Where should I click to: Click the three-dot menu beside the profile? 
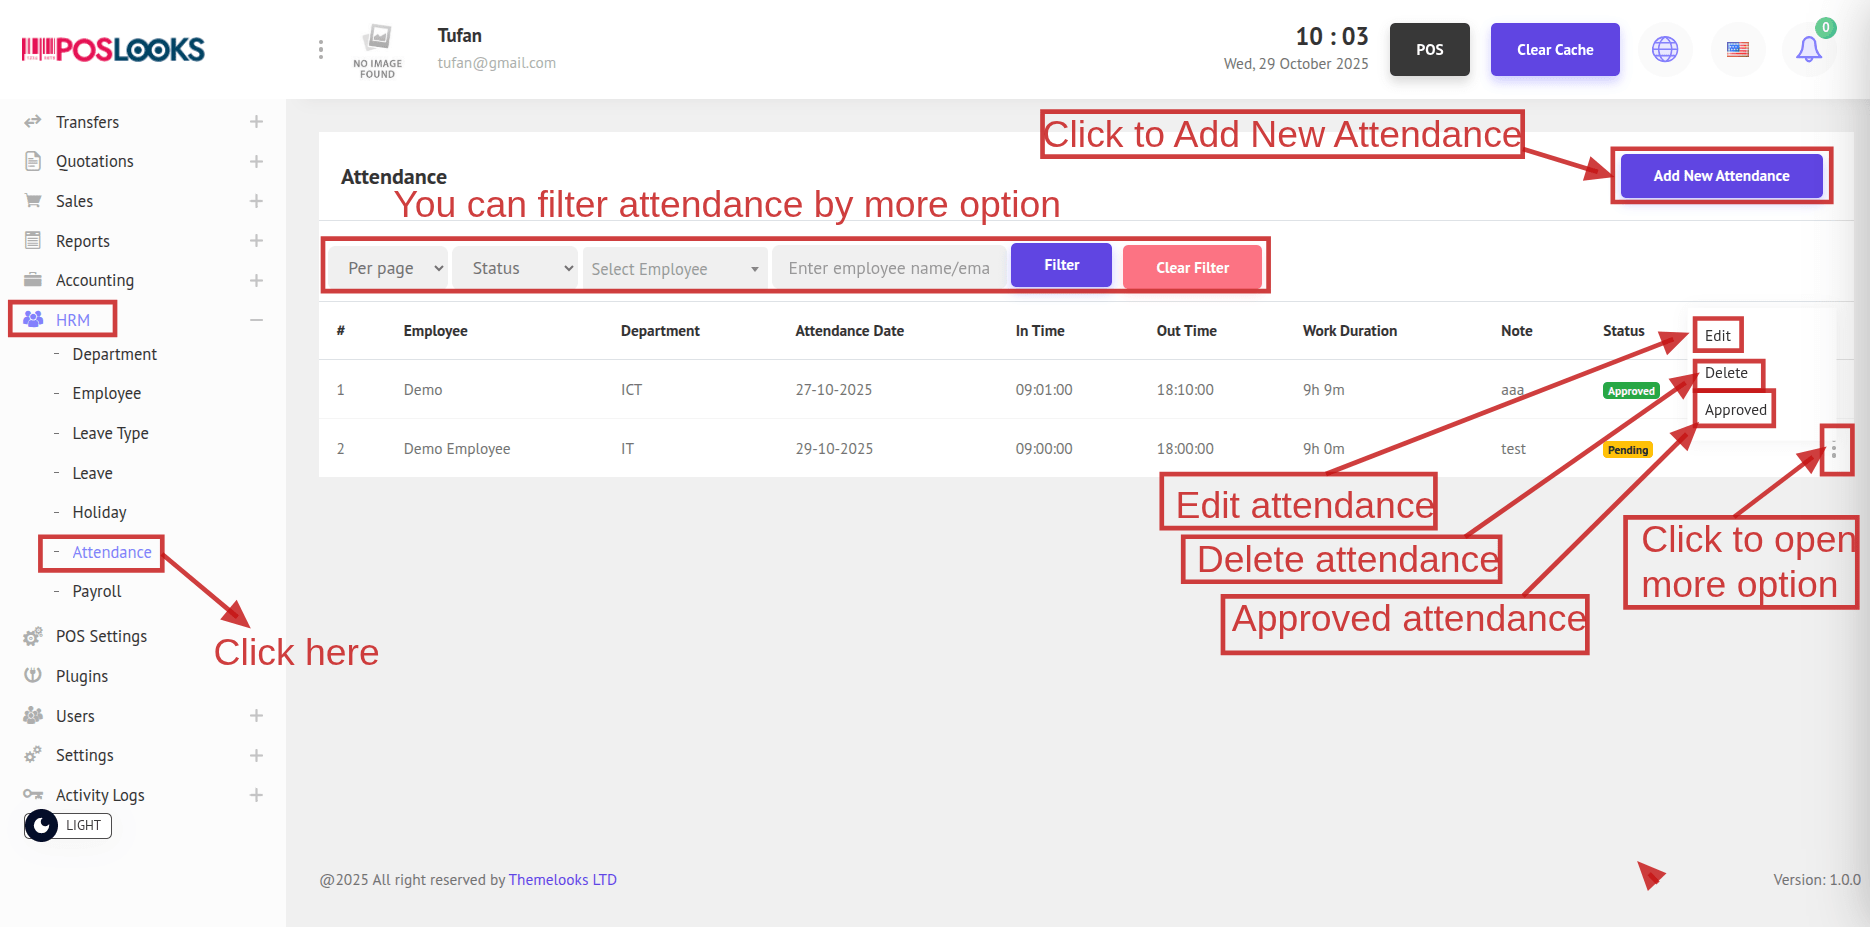(320, 49)
